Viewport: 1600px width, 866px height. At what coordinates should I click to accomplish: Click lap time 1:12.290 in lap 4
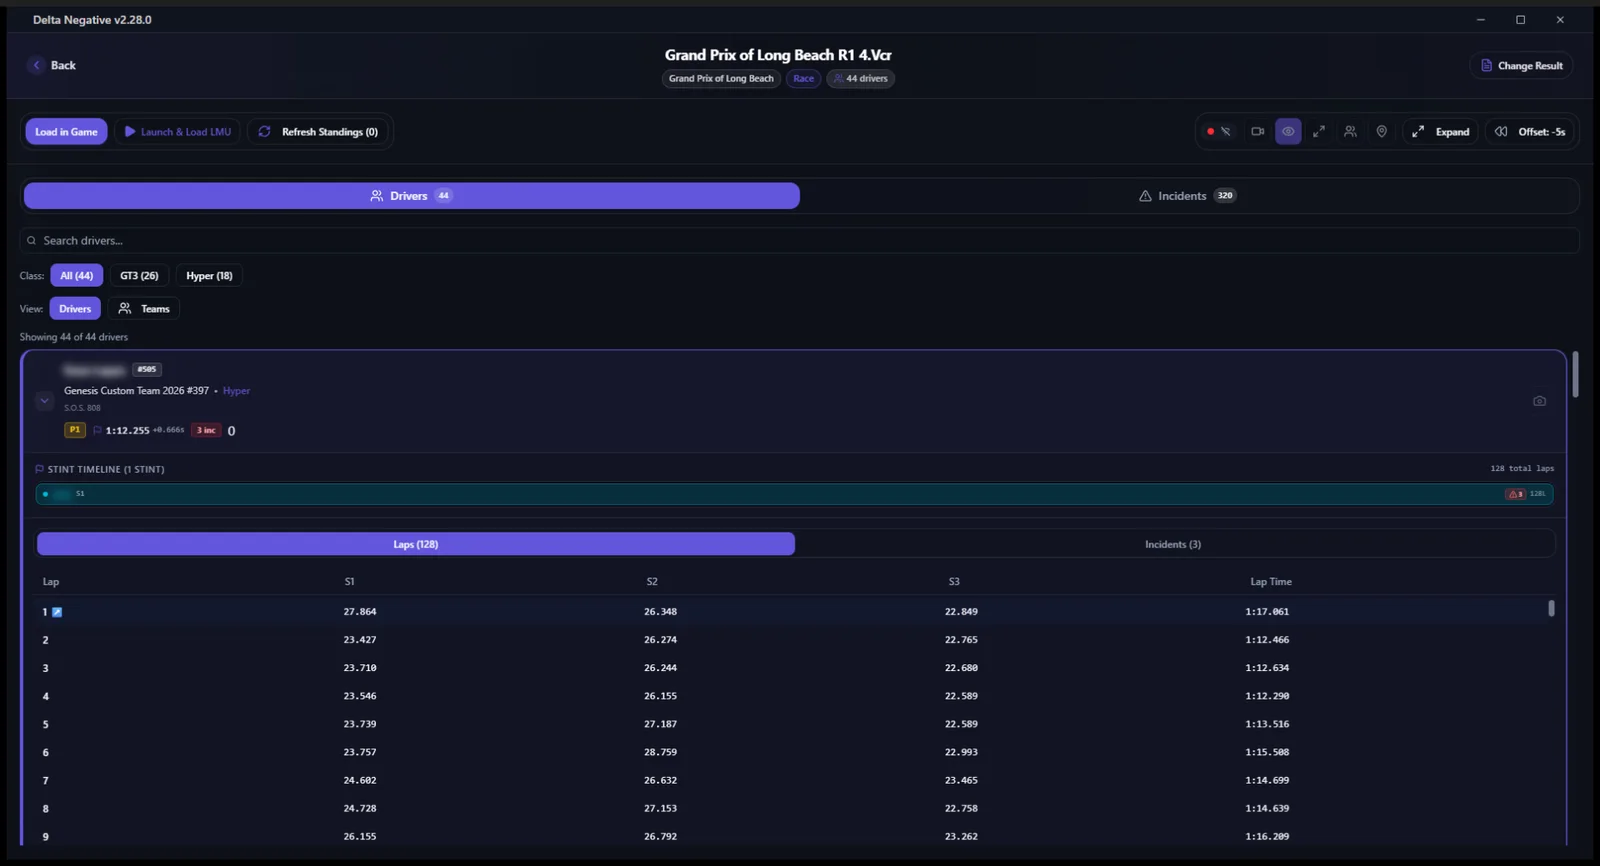click(x=1267, y=696)
